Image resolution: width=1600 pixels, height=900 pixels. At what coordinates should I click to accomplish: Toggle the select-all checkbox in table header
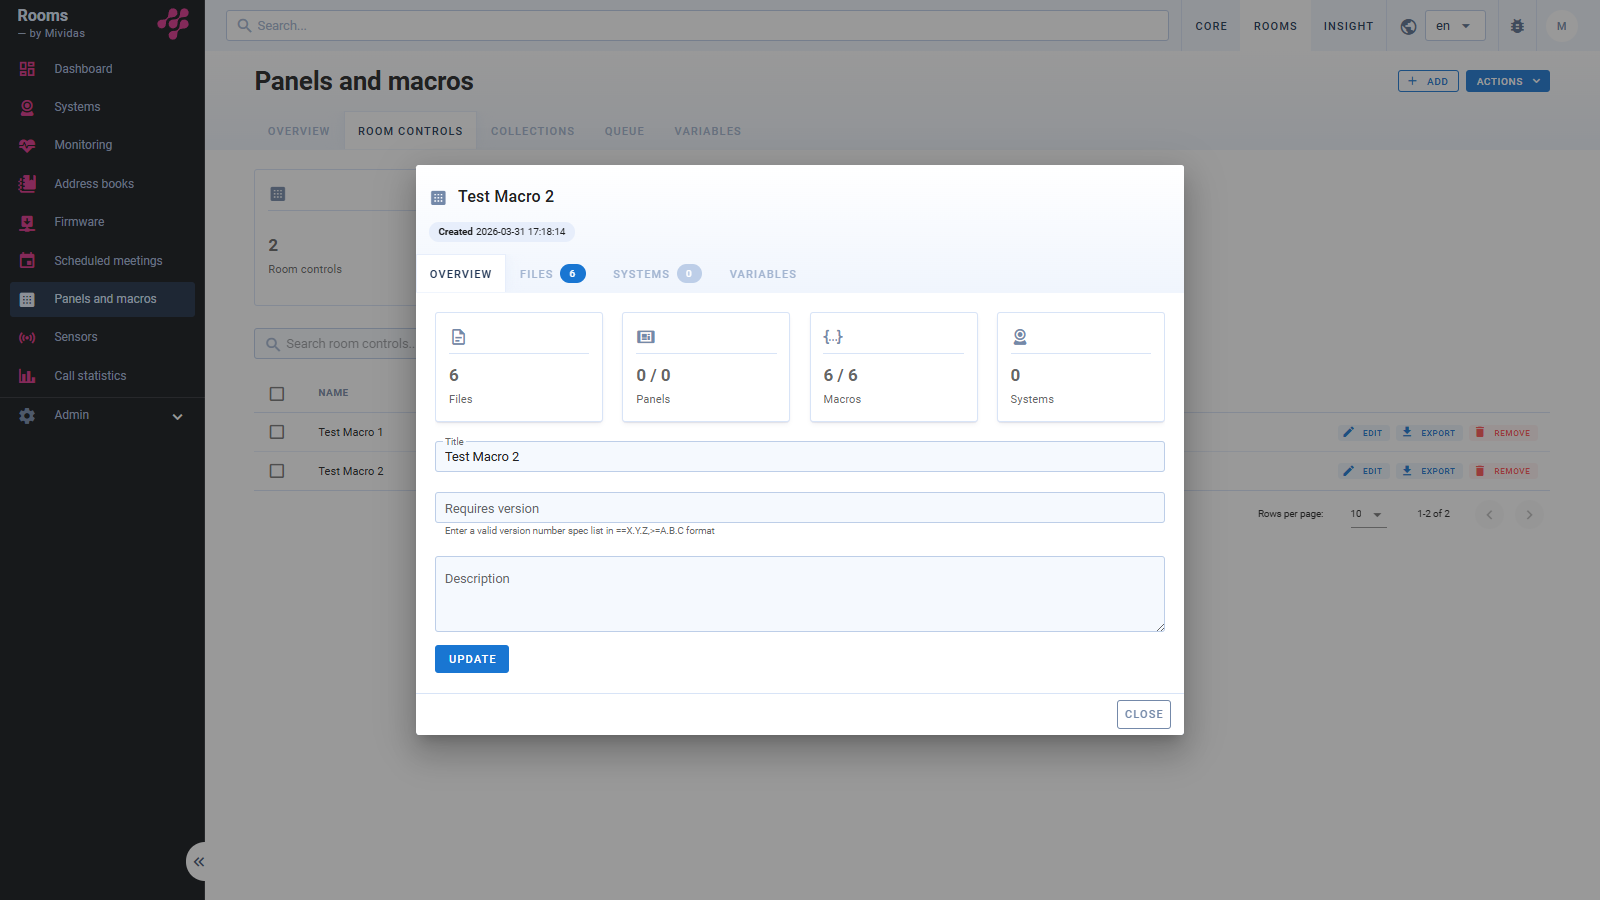277,394
